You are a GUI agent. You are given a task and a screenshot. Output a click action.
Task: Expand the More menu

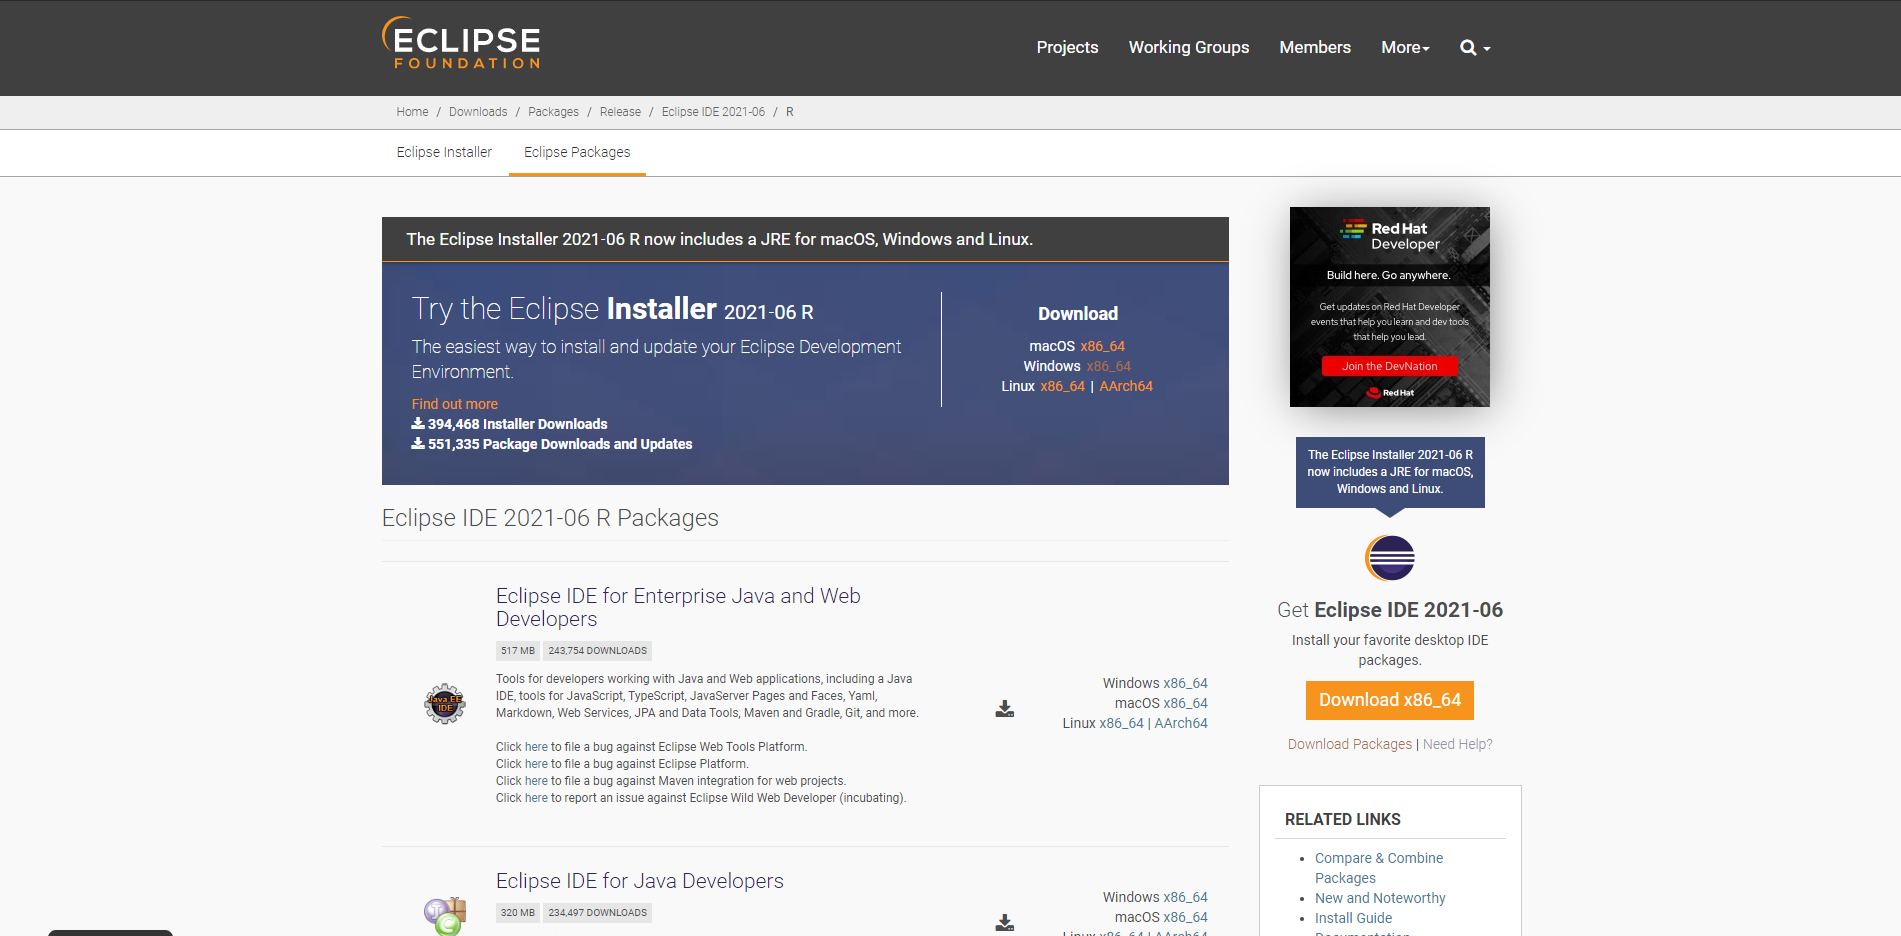(x=1405, y=47)
